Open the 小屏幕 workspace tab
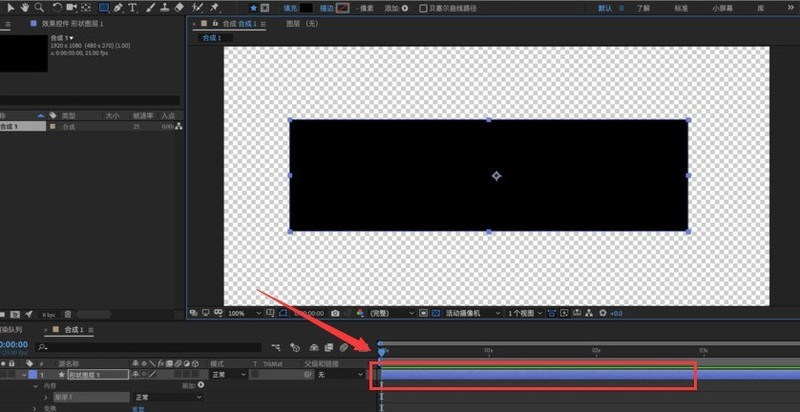800x412 pixels. (723, 8)
